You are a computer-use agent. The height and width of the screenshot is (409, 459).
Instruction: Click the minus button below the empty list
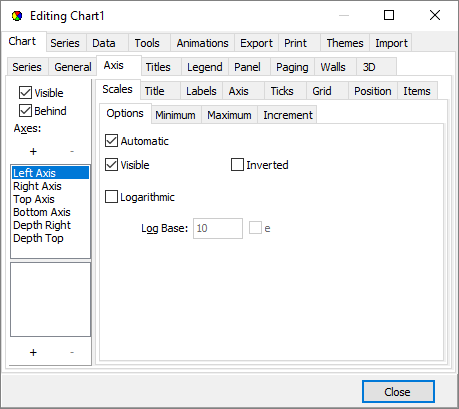pyautogui.click(x=72, y=352)
